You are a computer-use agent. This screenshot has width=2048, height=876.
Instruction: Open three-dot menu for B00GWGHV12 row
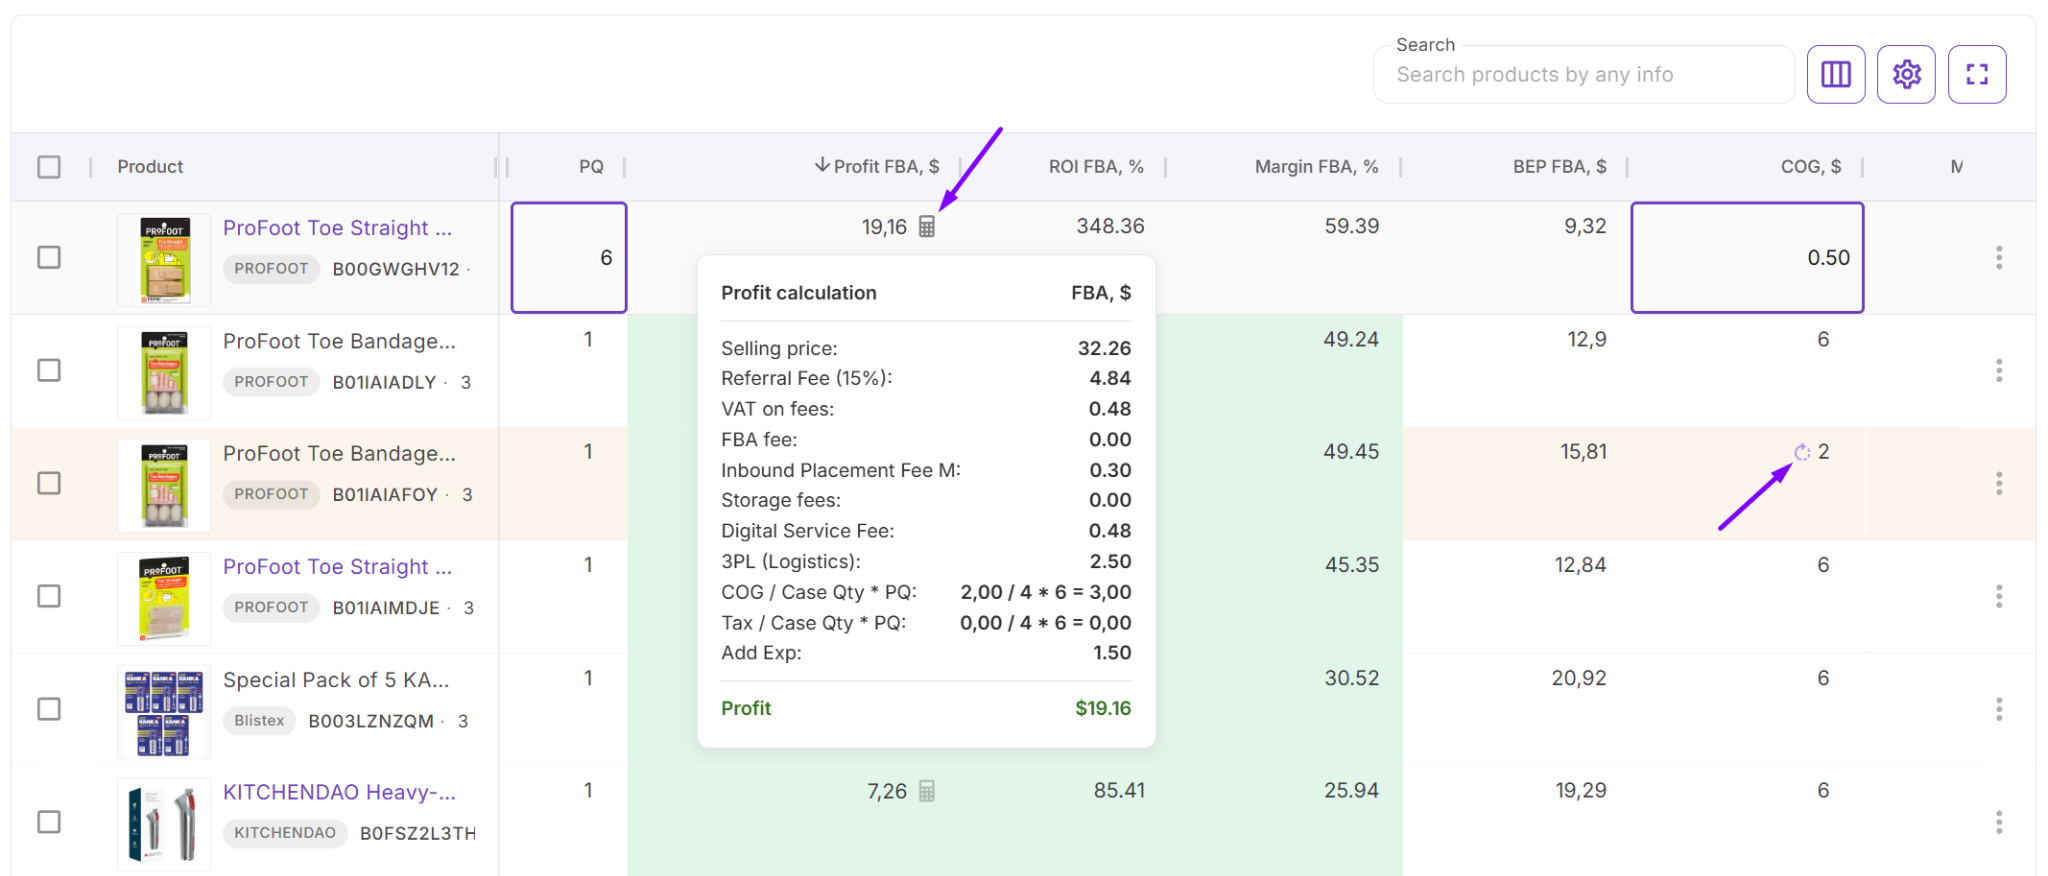point(1998,257)
